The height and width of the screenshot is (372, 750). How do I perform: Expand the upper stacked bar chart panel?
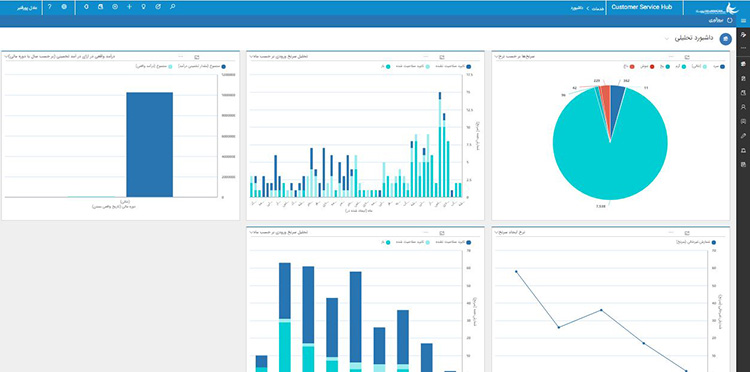pyautogui.click(x=441, y=57)
